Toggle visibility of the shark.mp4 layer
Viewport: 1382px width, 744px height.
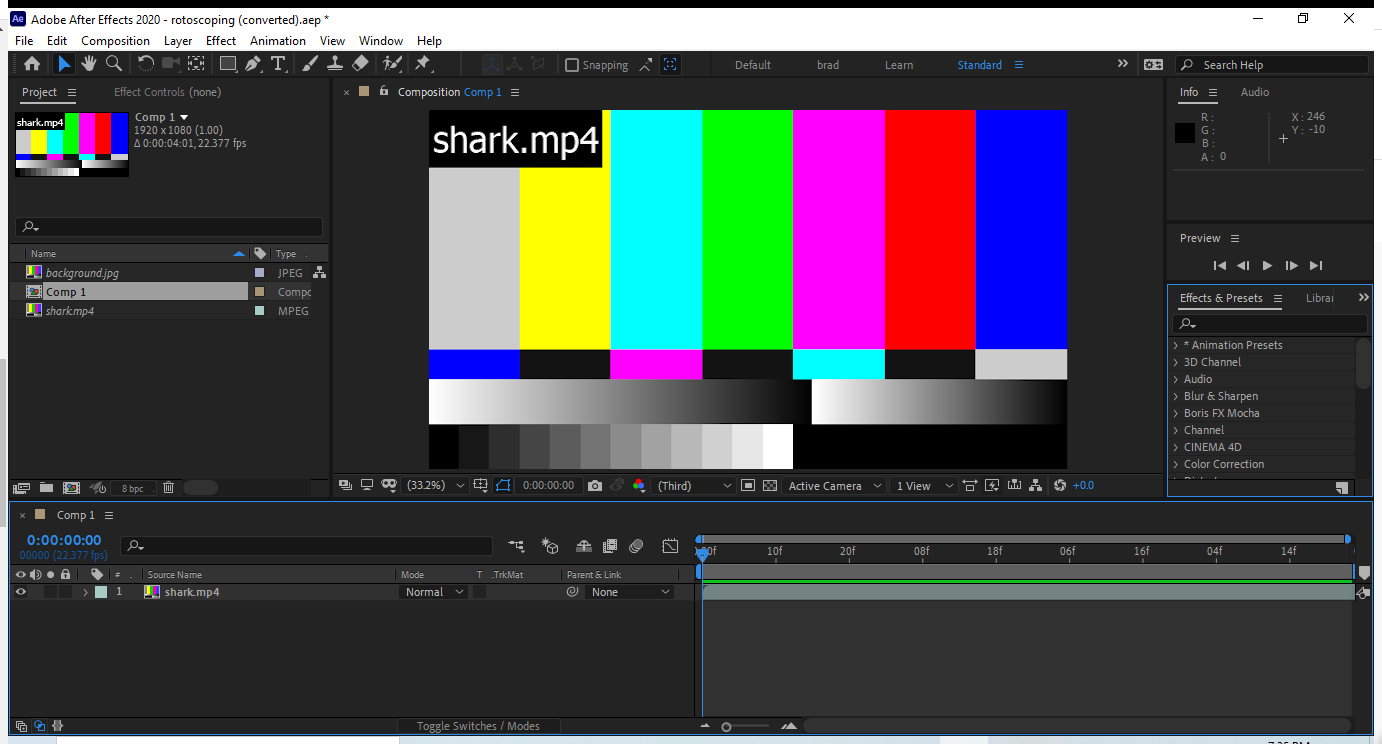coord(20,591)
